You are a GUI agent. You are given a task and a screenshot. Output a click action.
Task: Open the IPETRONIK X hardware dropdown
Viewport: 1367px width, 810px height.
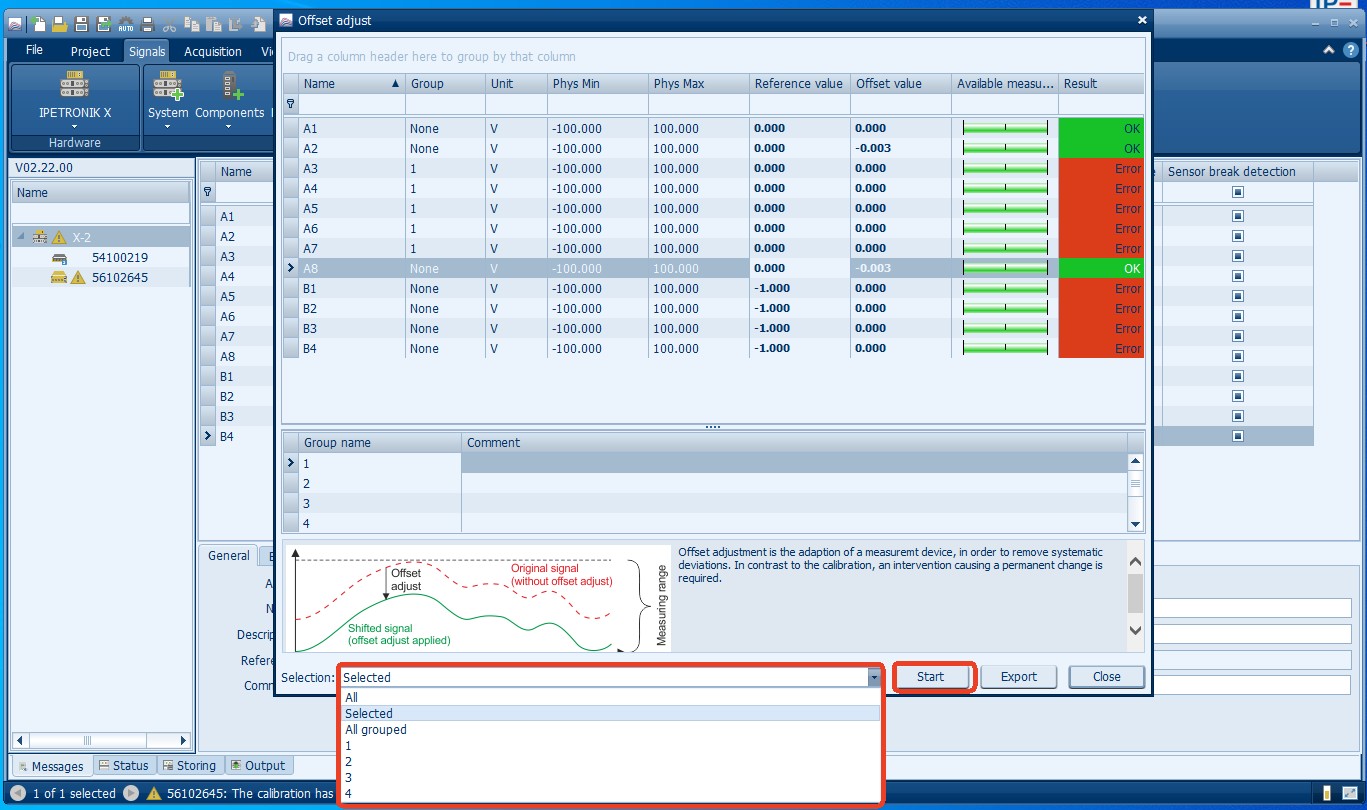click(75, 127)
